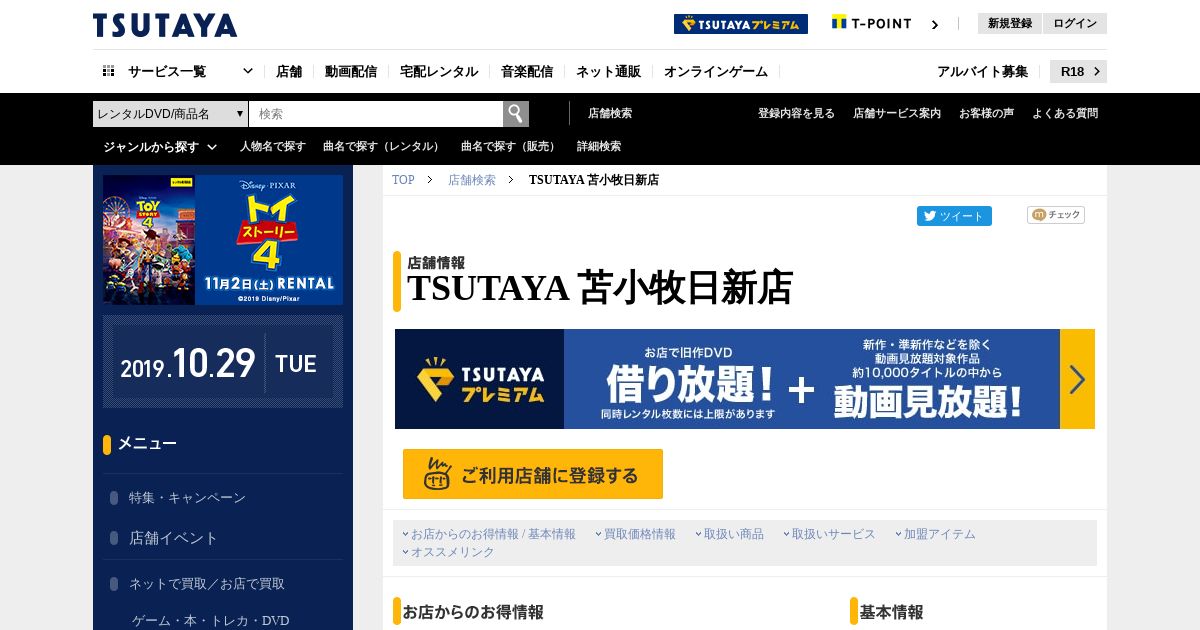Open the T-POINT logo link

tap(872, 23)
